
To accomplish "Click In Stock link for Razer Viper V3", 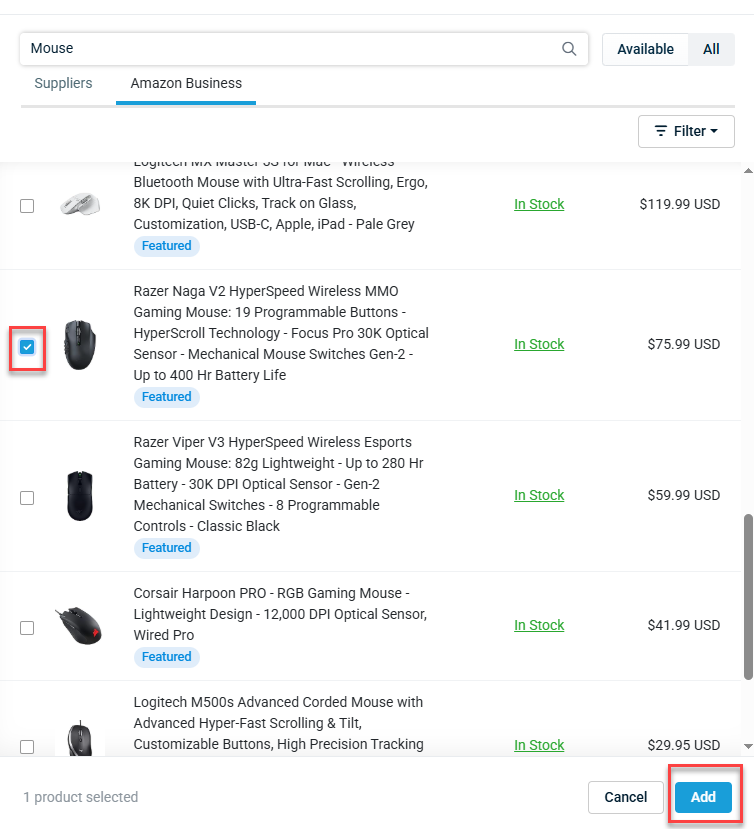I will pos(539,495).
